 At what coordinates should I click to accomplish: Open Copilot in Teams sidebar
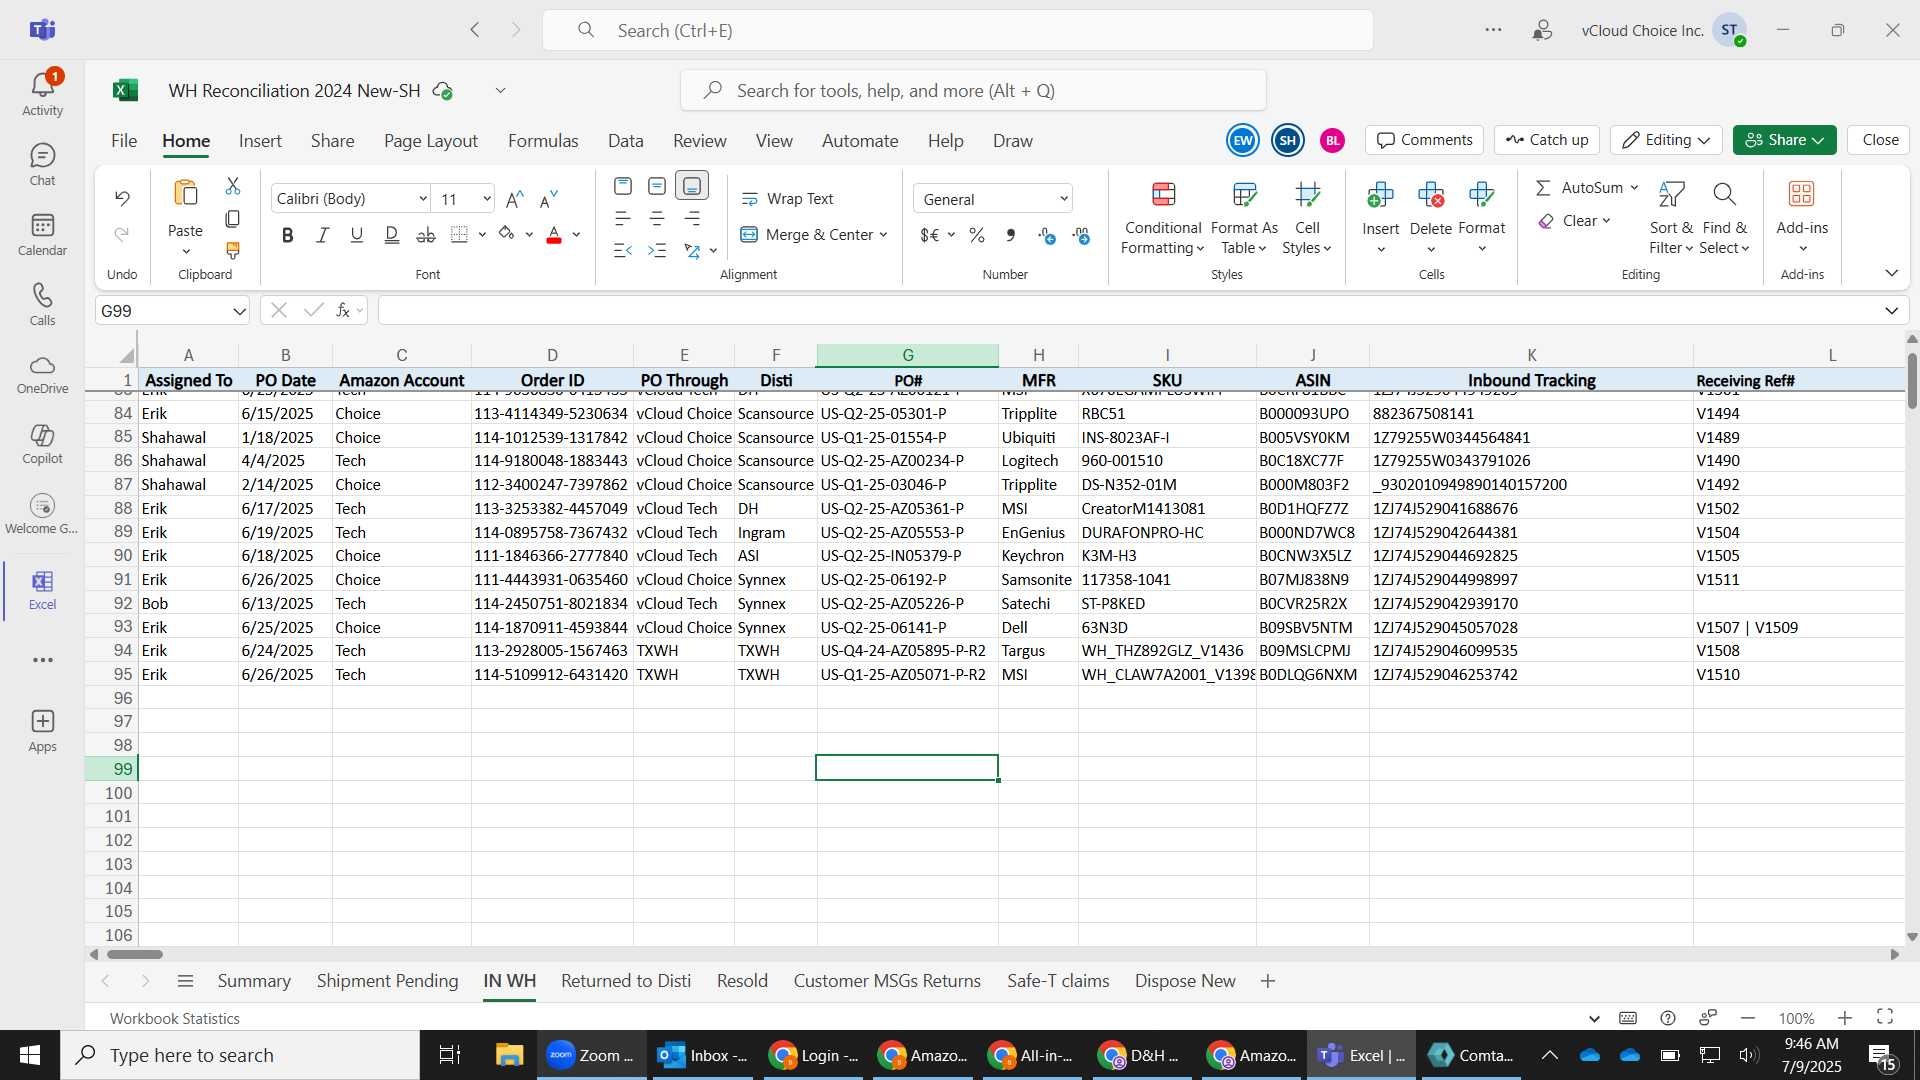[x=42, y=444]
